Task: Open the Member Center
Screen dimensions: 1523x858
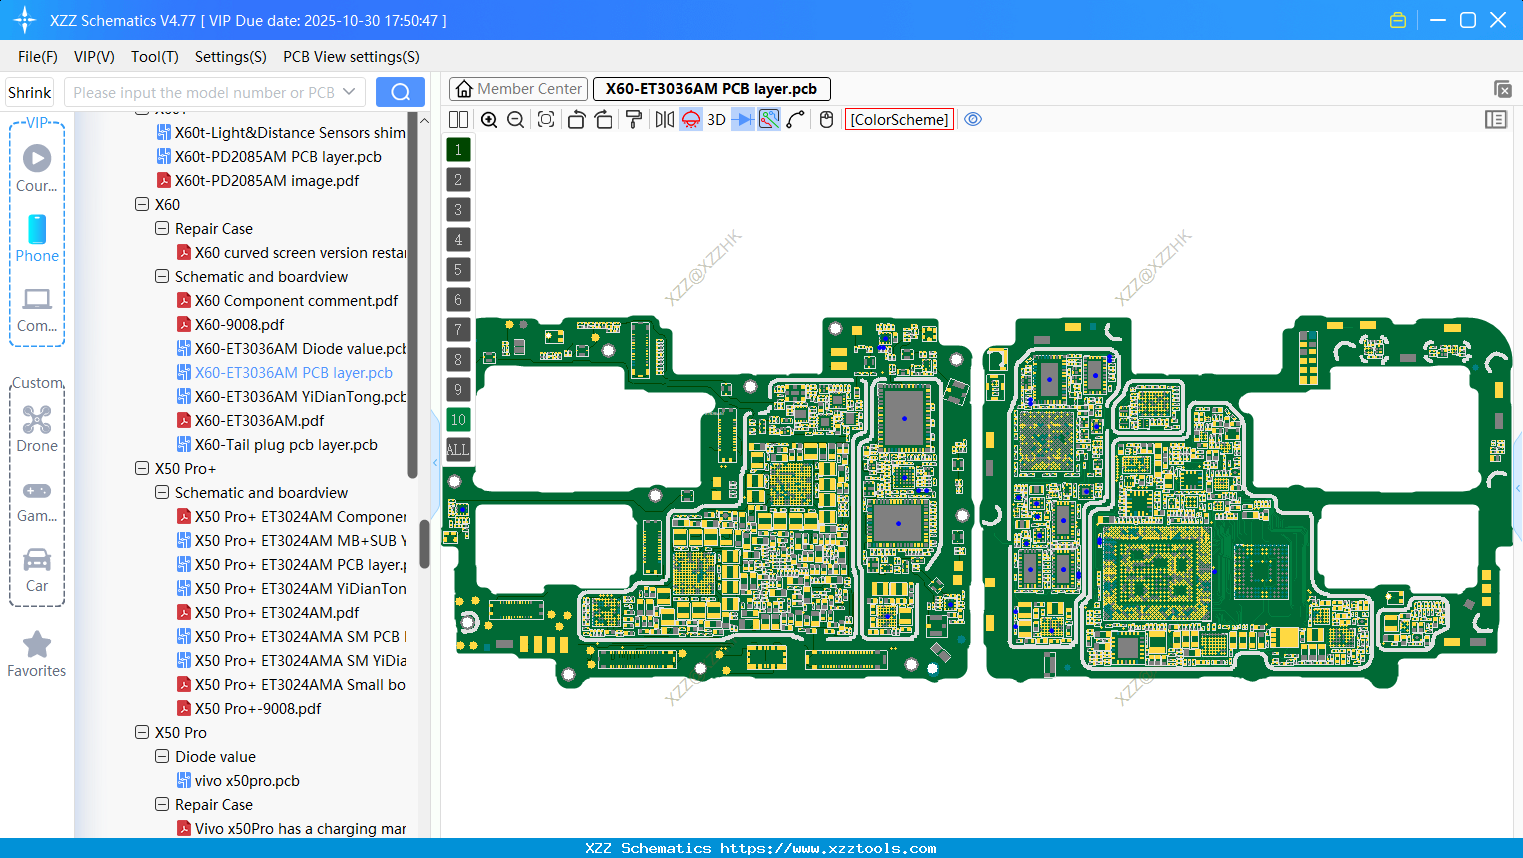Action: tap(518, 88)
